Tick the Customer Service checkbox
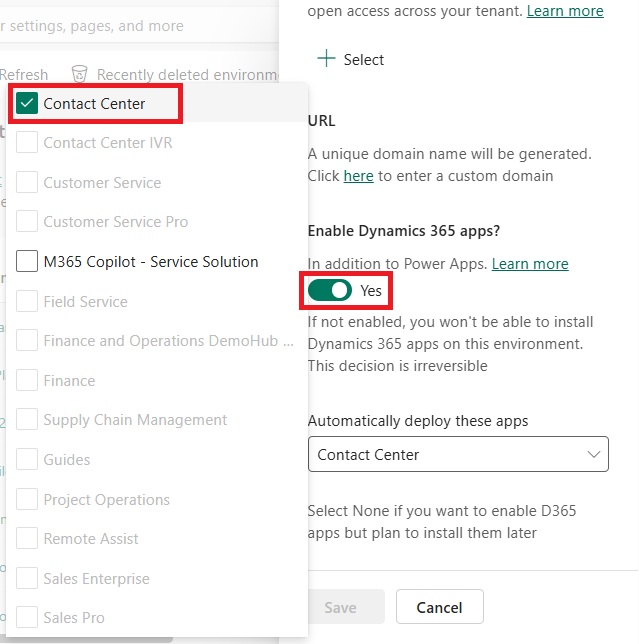 (27, 182)
